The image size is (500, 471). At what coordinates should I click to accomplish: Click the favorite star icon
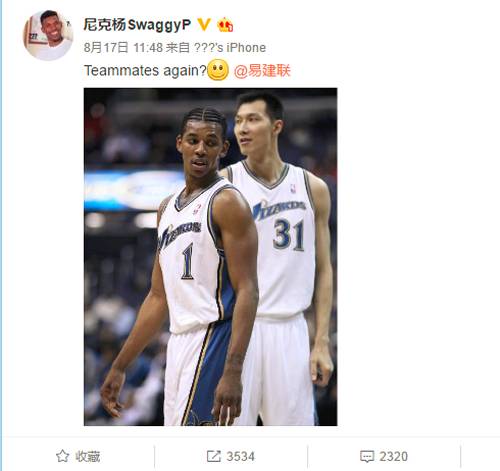tap(62, 456)
